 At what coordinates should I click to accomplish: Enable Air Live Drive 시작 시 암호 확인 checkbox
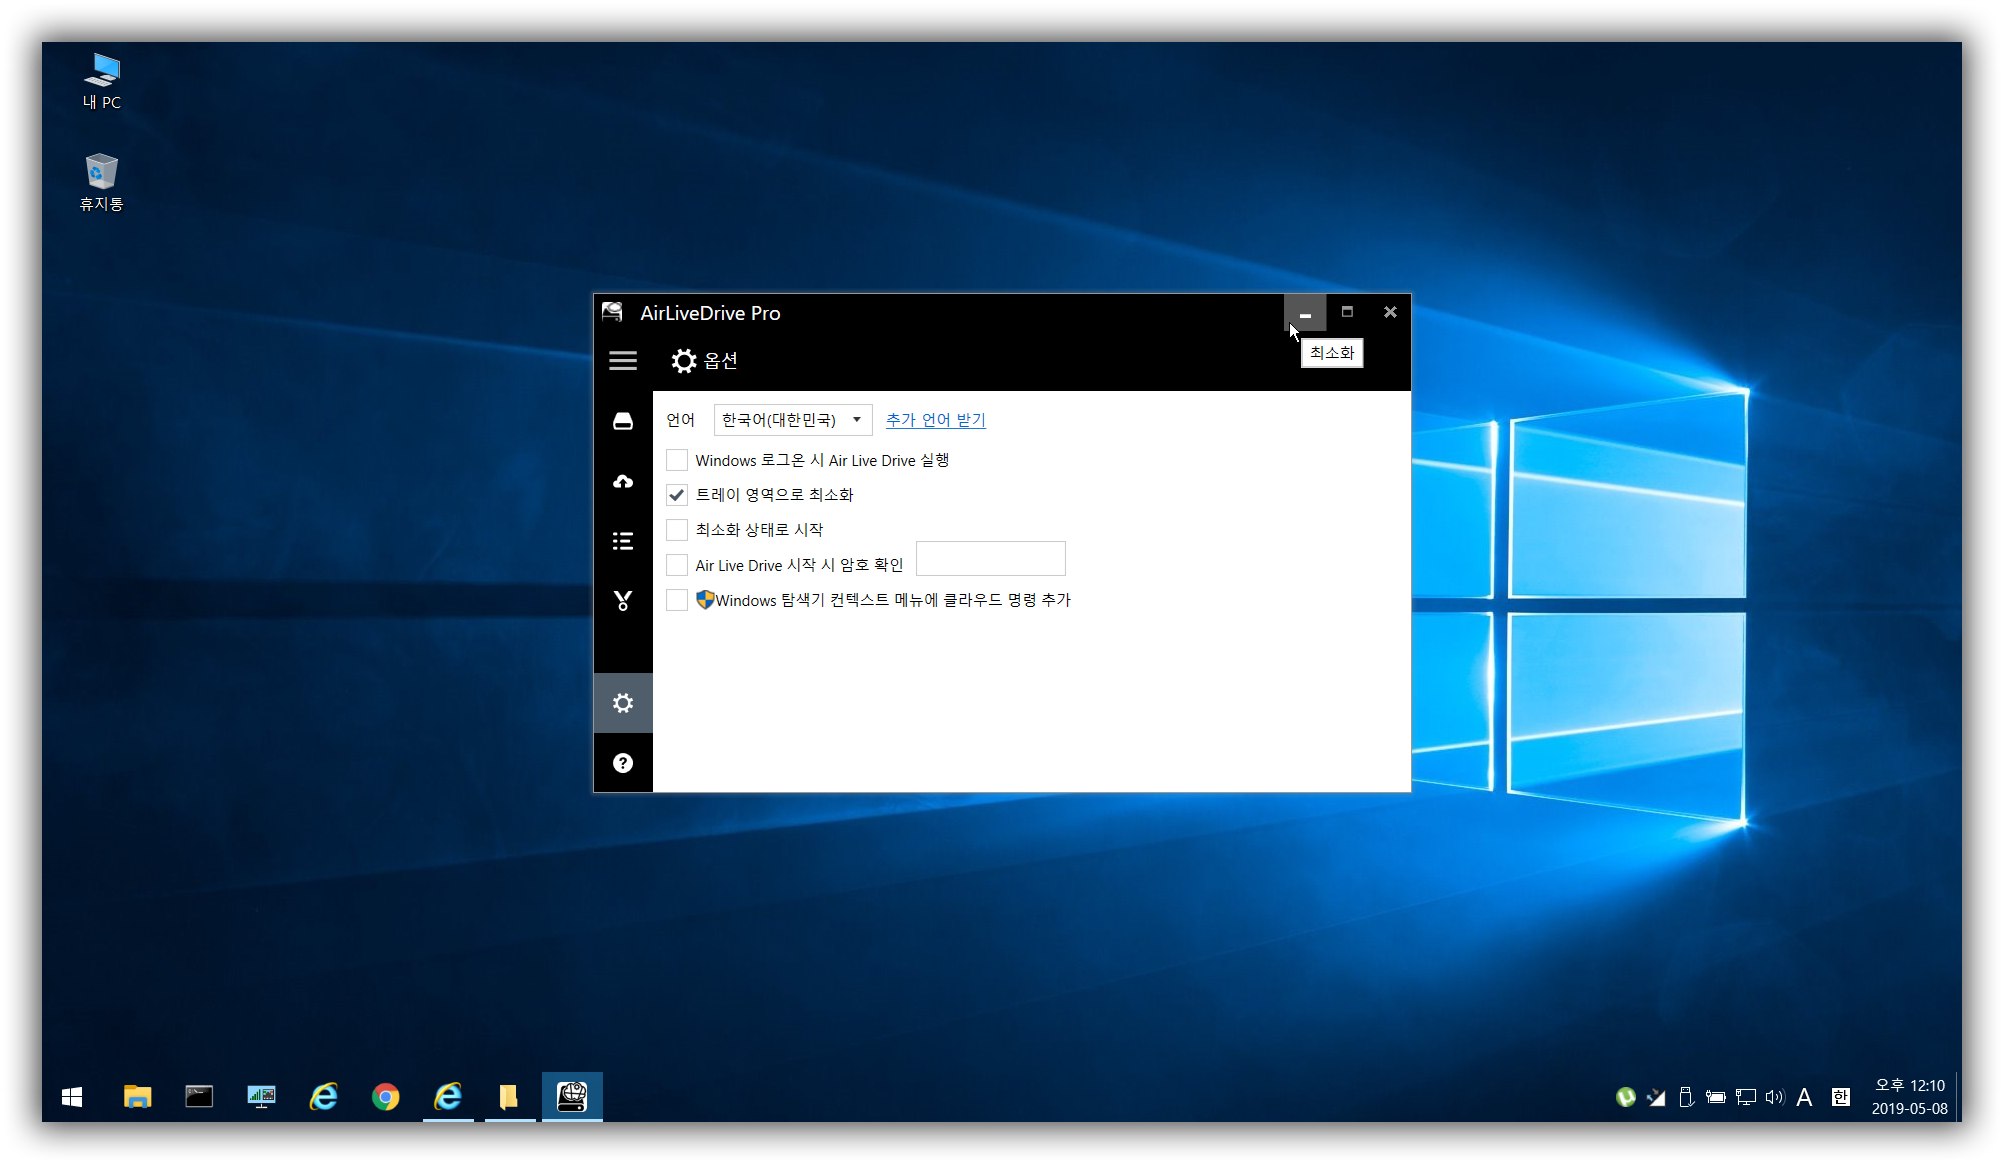tap(677, 565)
